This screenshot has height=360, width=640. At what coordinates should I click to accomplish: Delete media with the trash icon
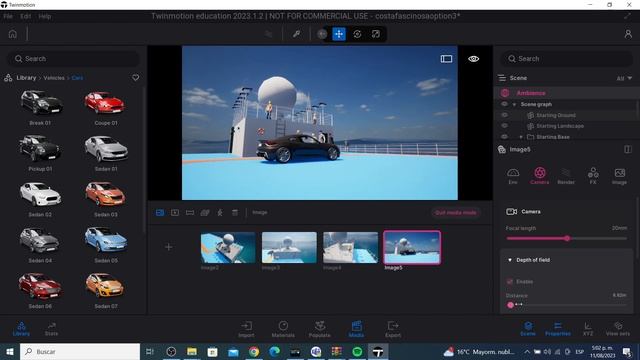pos(235,213)
